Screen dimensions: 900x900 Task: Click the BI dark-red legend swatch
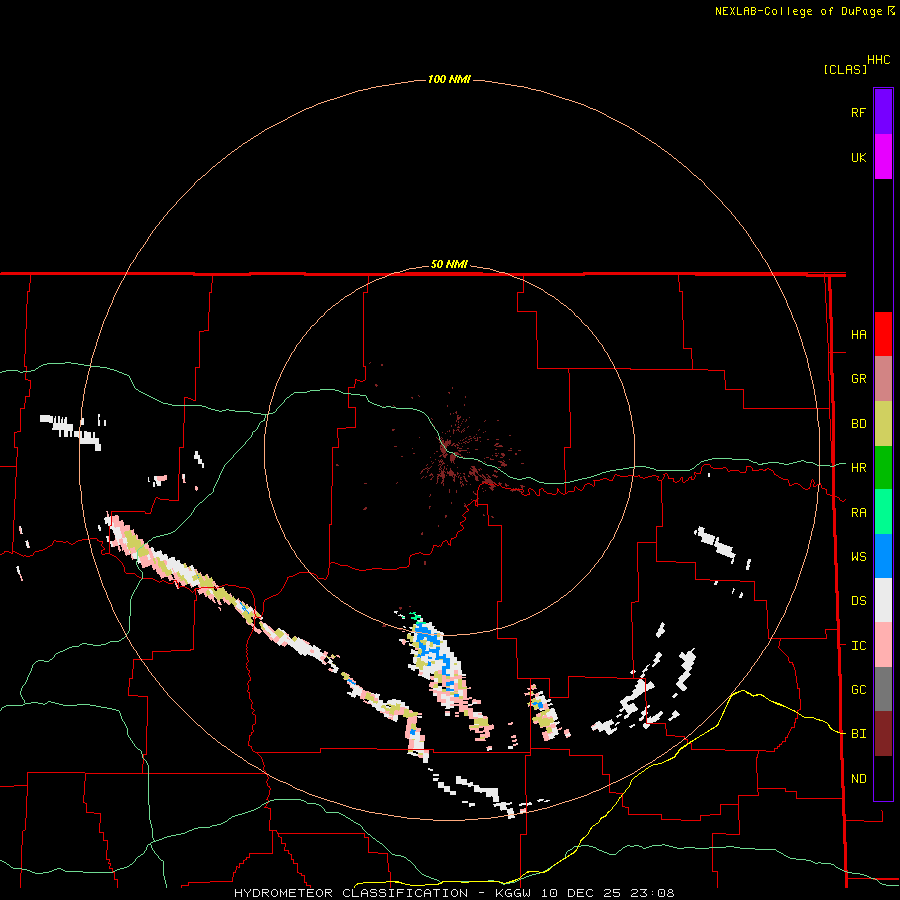[x=883, y=734]
